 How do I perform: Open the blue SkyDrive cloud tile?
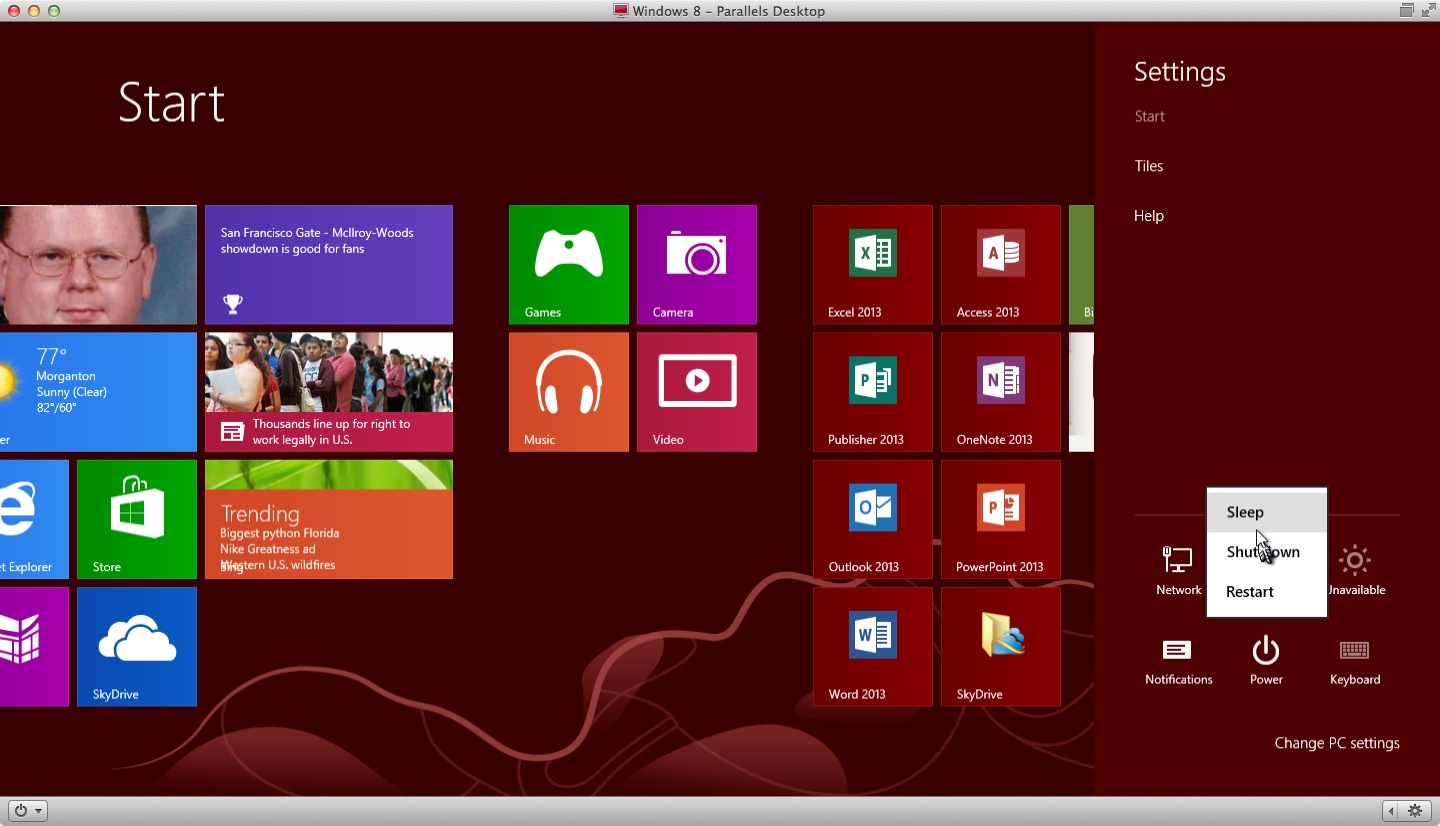[137, 646]
